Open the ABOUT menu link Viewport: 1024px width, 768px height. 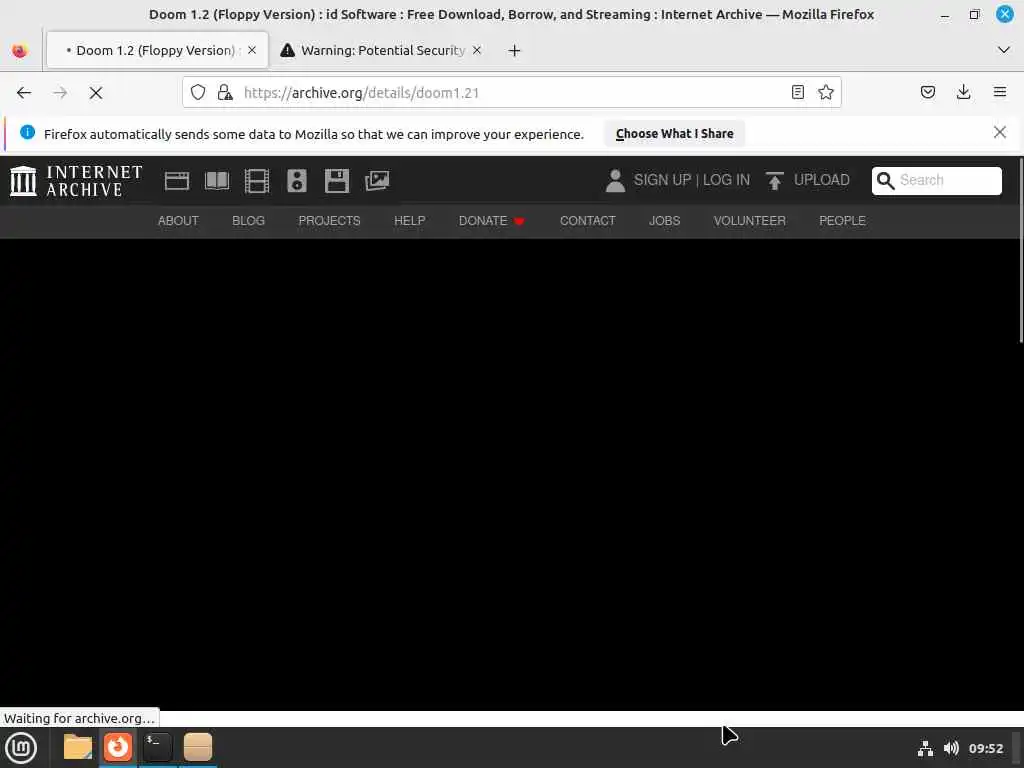(178, 221)
